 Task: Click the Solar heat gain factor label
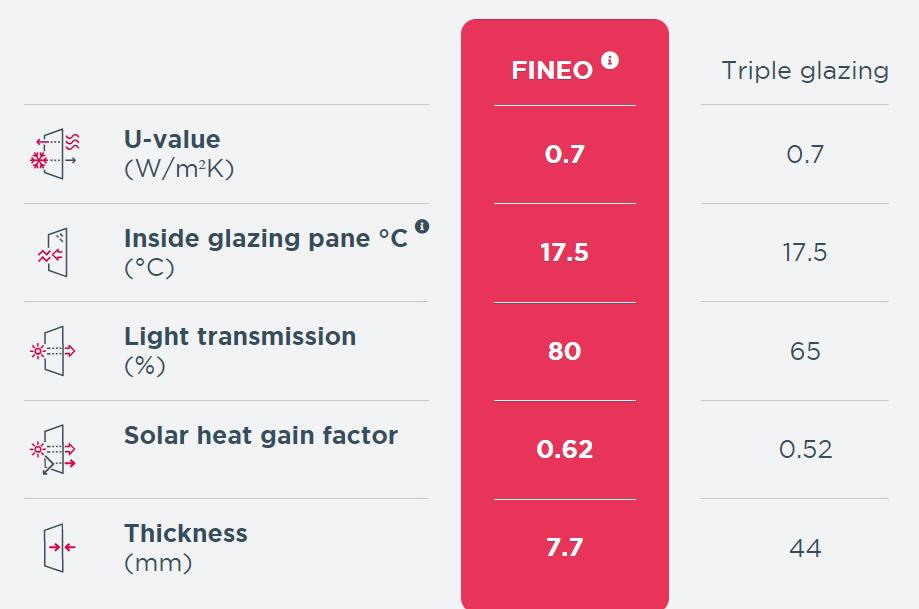[x=261, y=436]
